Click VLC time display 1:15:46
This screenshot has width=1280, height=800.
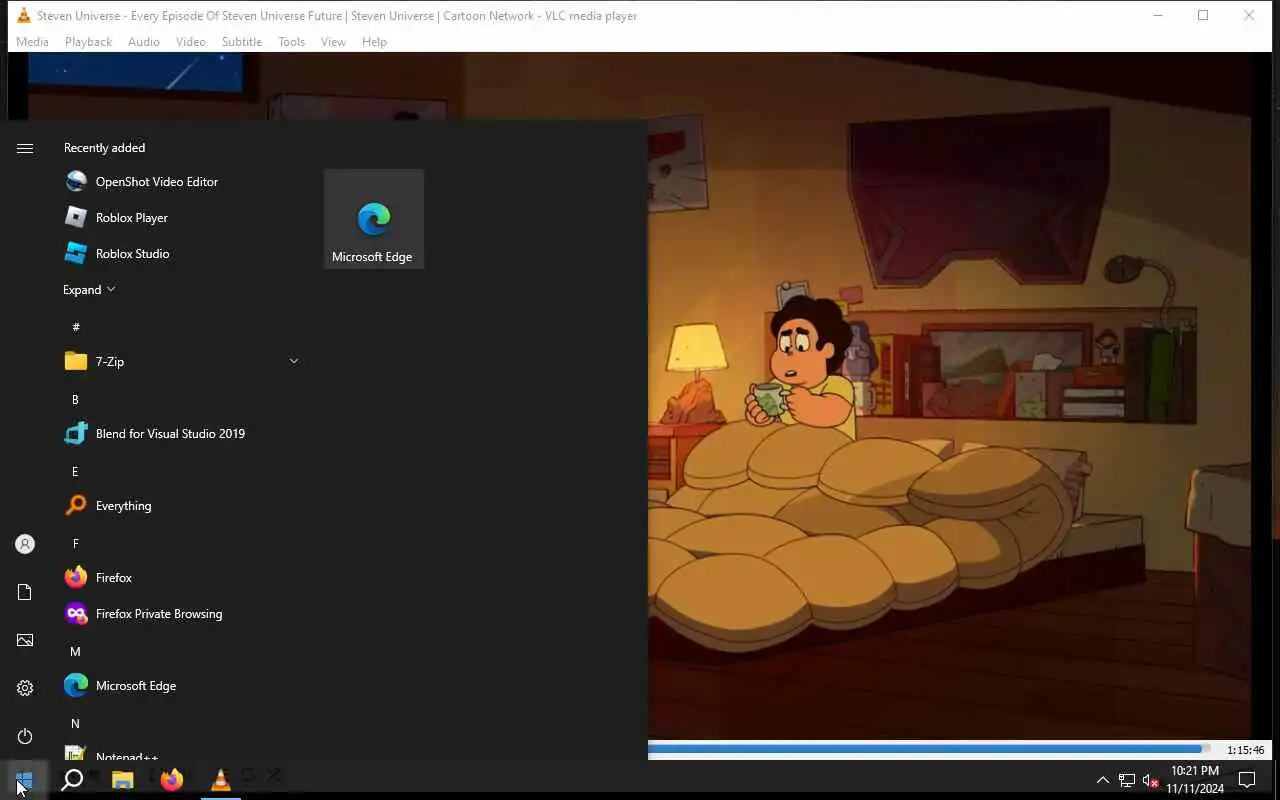tap(1245, 750)
